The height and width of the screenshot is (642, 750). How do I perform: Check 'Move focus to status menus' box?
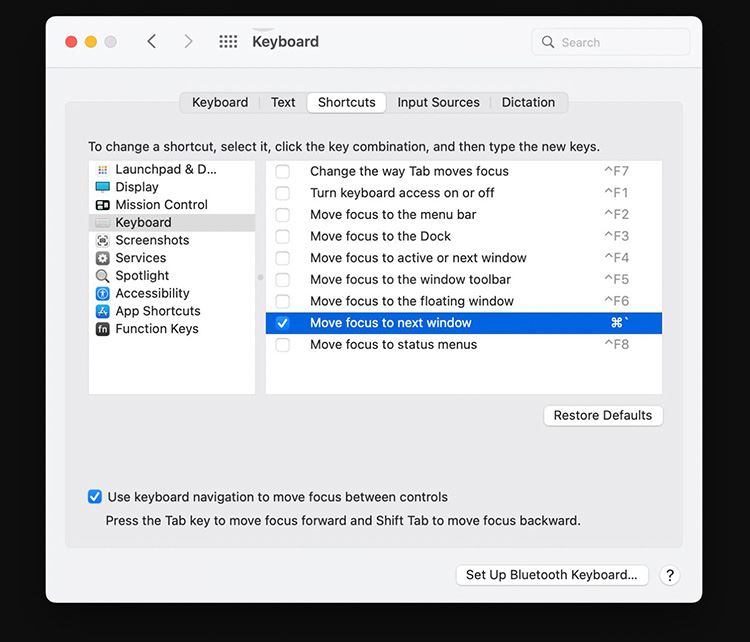pos(283,344)
